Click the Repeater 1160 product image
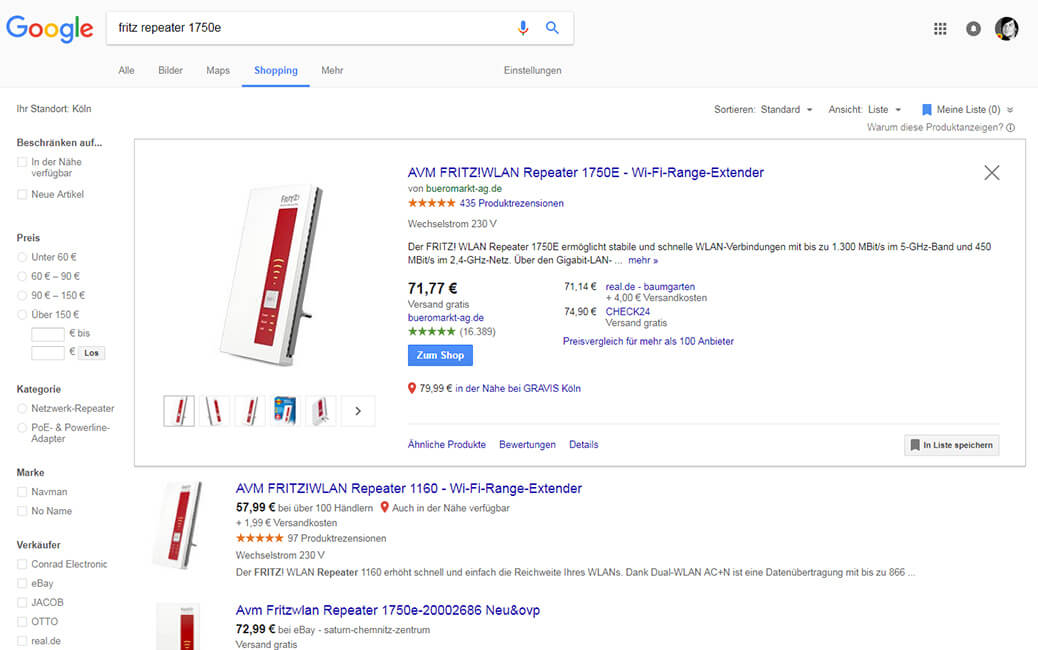 point(177,526)
